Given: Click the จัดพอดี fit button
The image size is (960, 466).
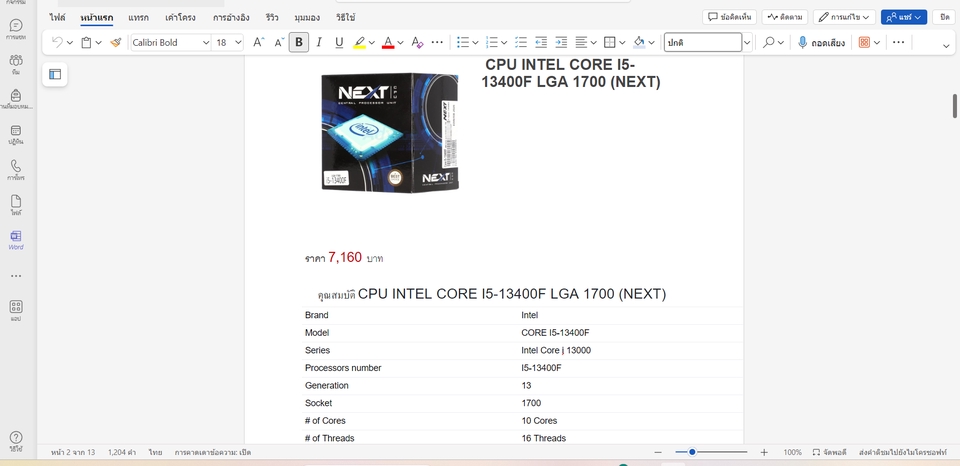Looking at the screenshot, I should tap(830, 452).
